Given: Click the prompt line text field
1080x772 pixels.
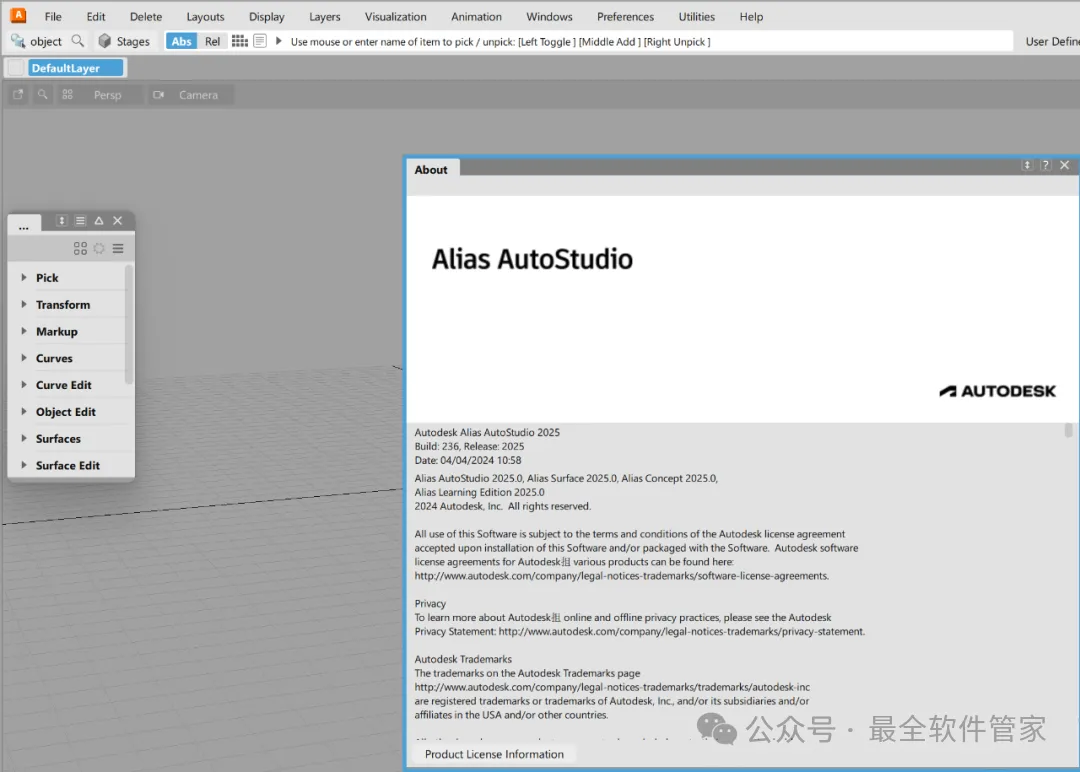Looking at the screenshot, I should tap(647, 41).
